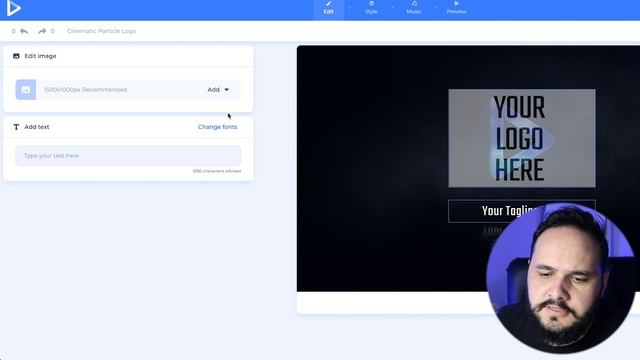This screenshot has height=360, width=640.
Task: Click the Add text T icon
Action: point(16,127)
